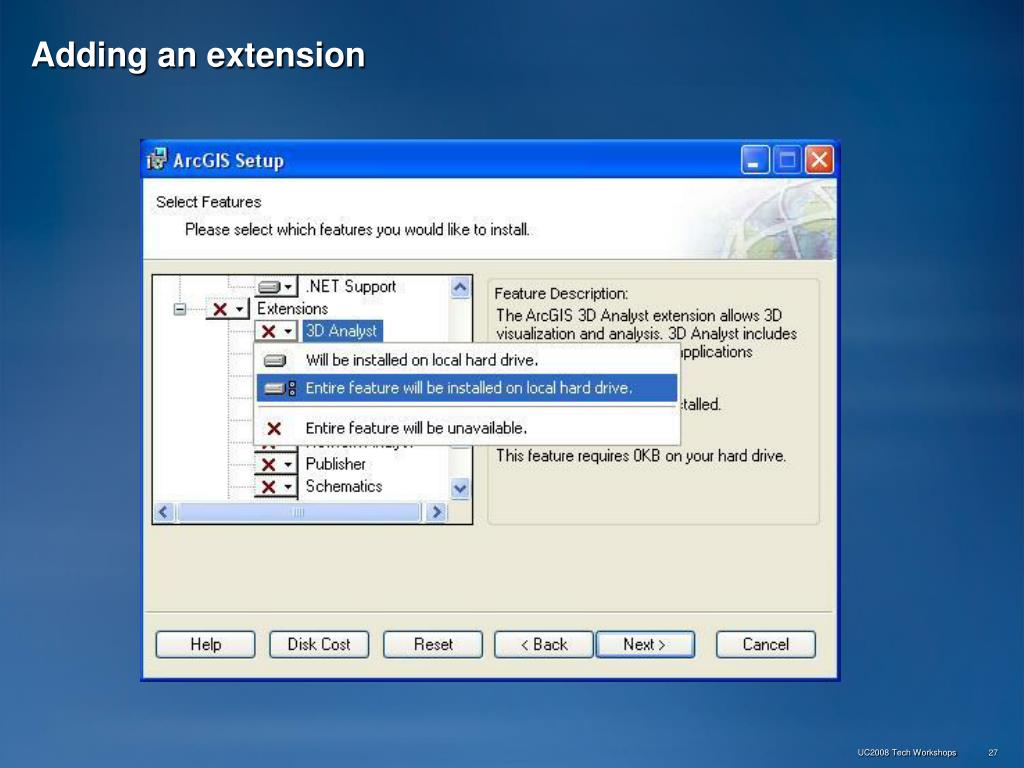Image resolution: width=1024 pixels, height=768 pixels.
Task: Open the Extensions feature state dropdown
Action: coord(227,309)
